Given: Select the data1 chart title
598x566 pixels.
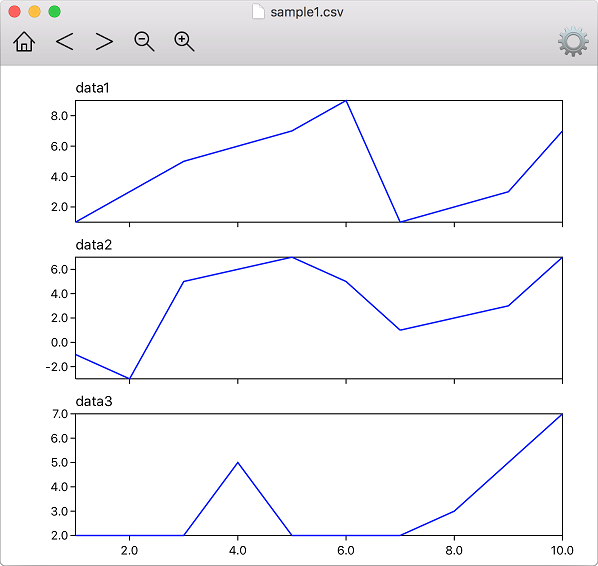Looking at the screenshot, I should [93, 88].
